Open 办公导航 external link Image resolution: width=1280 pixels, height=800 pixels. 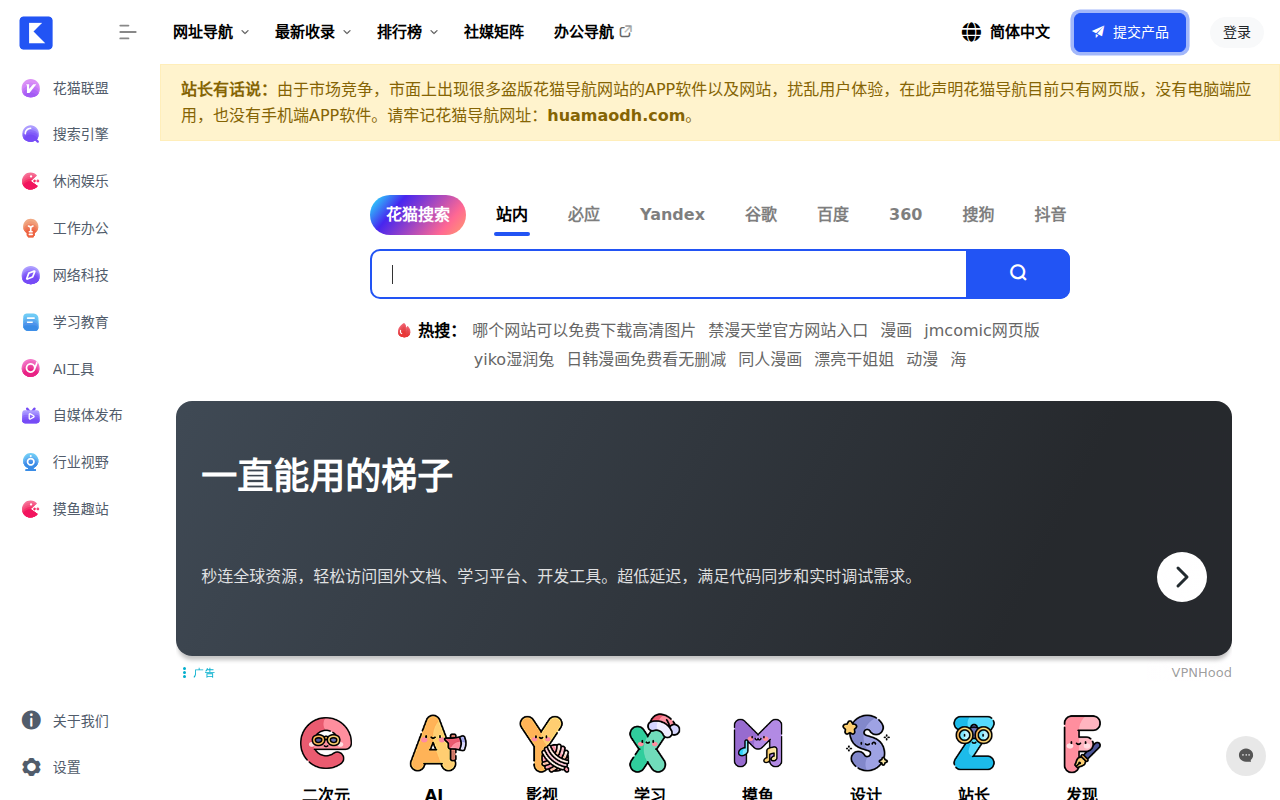(x=593, y=32)
